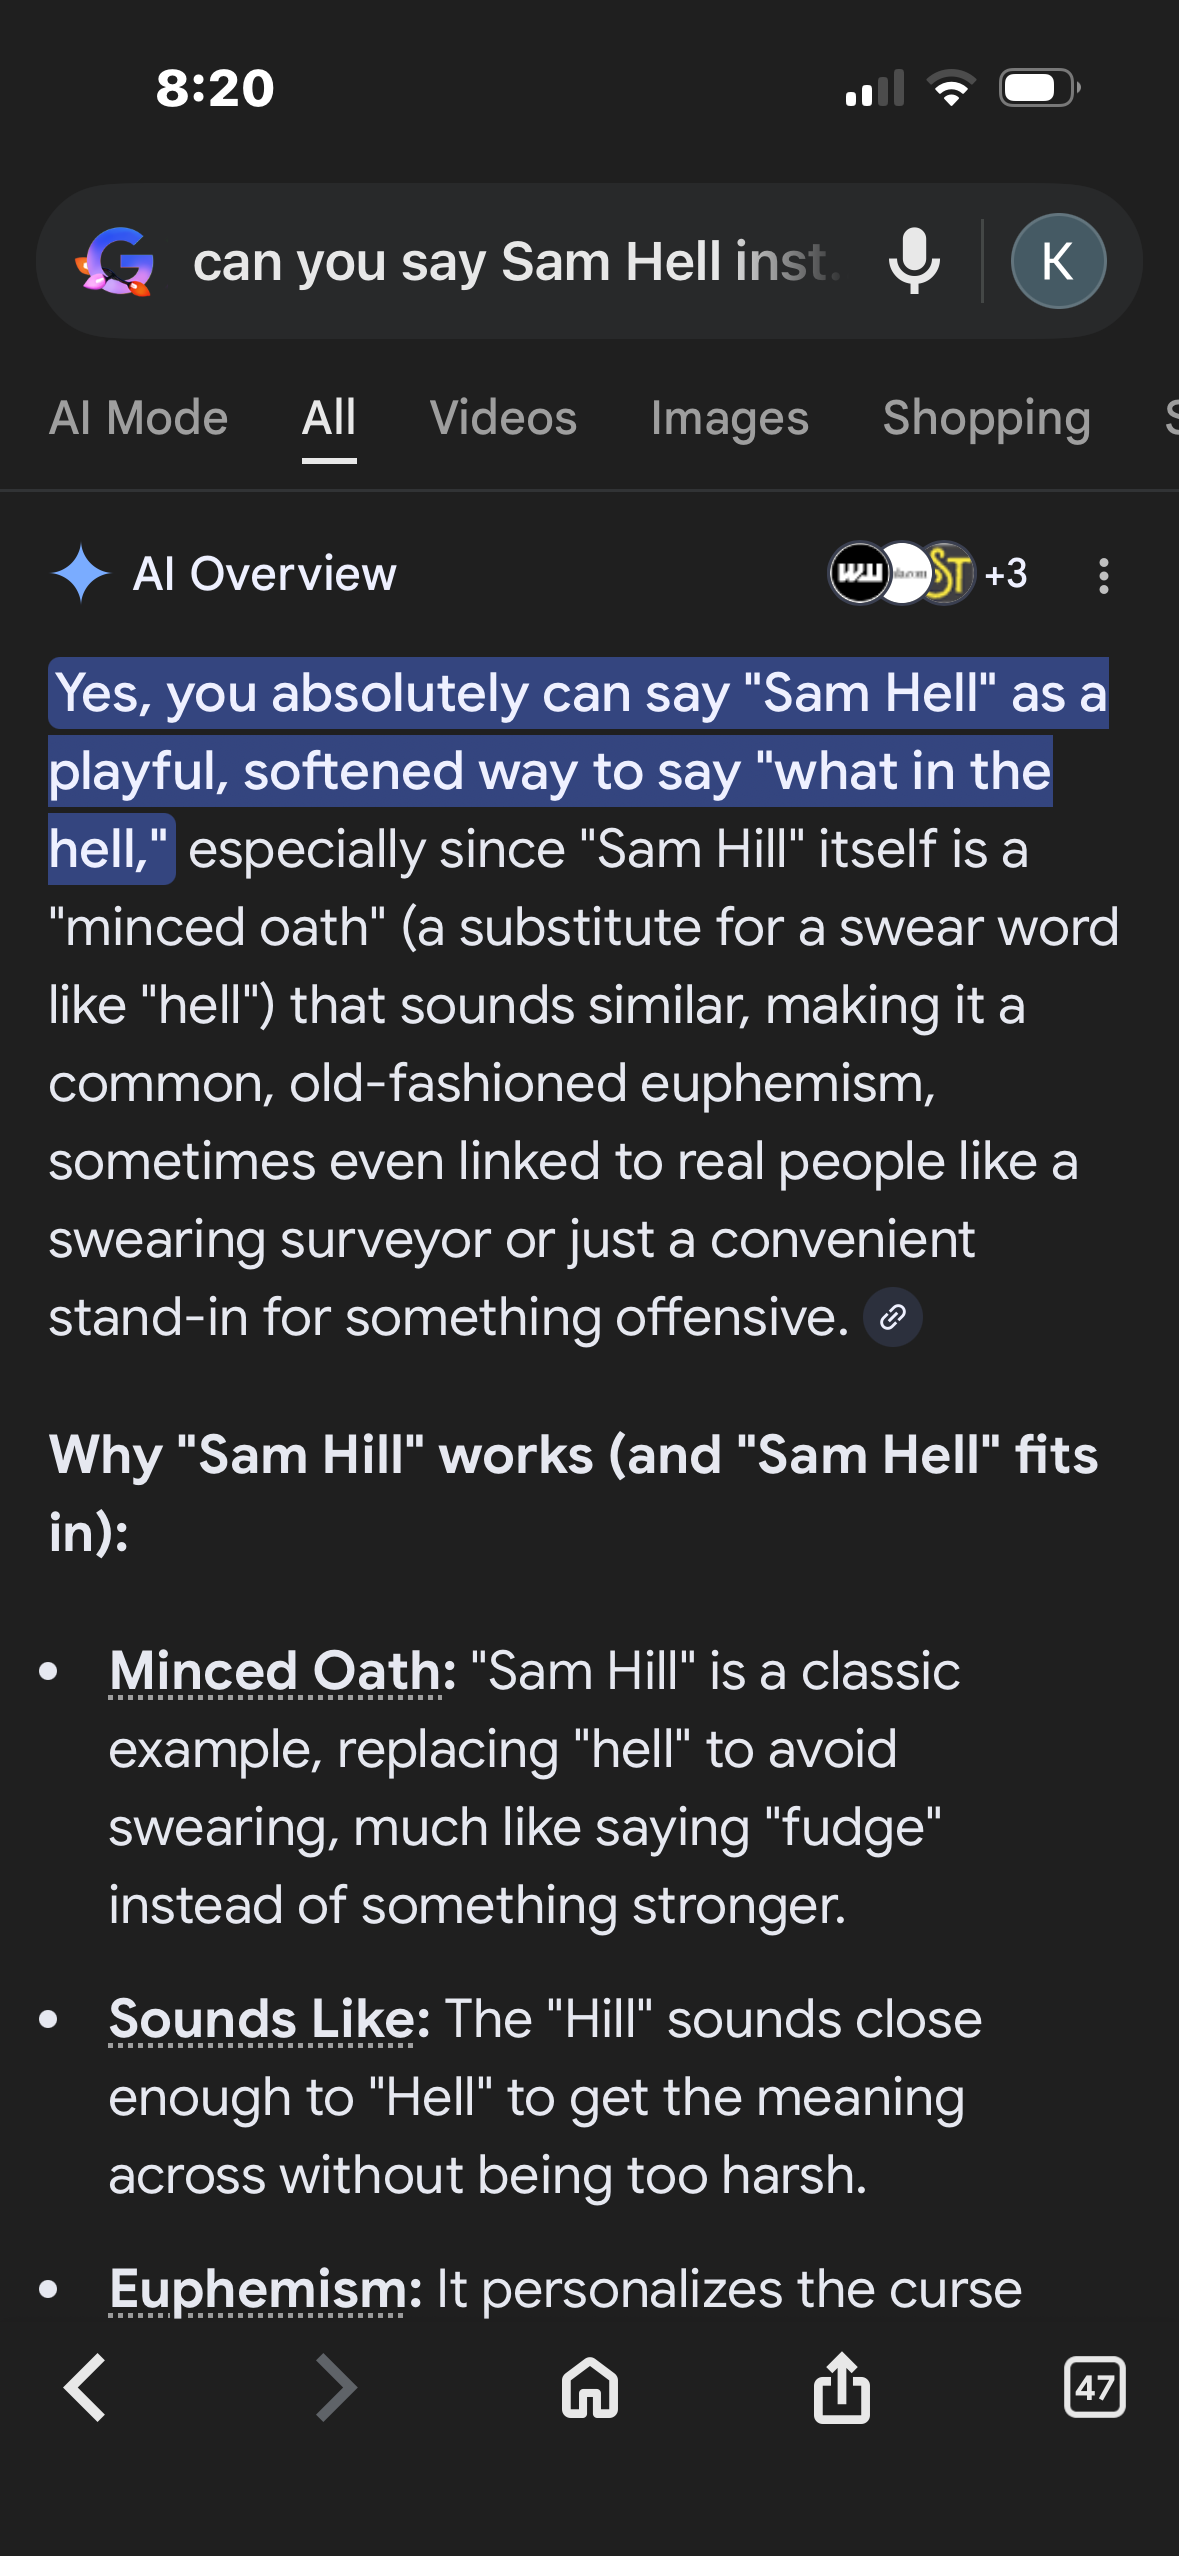Viewport: 1179px width, 2556px height.
Task: Tap the underlined Euphemism term
Action: (x=257, y=2290)
